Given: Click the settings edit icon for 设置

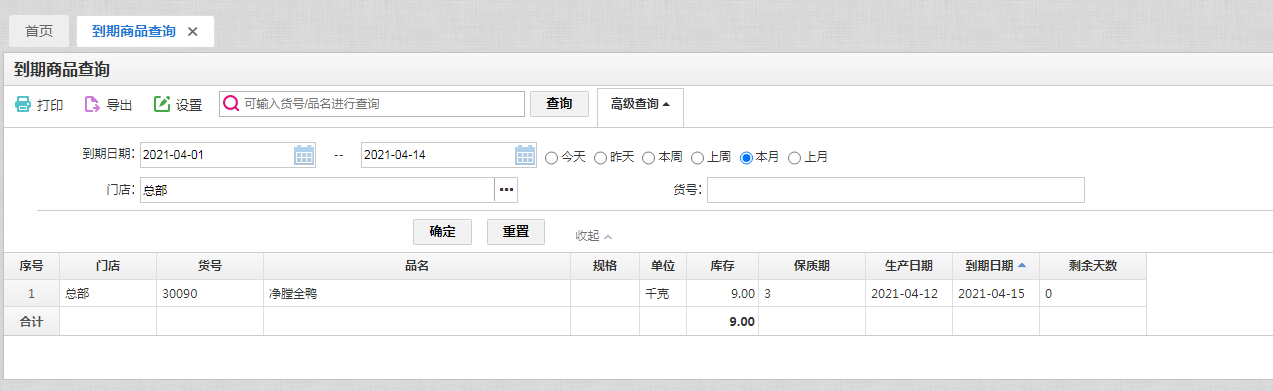Looking at the screenshot, I should (161, 104).
